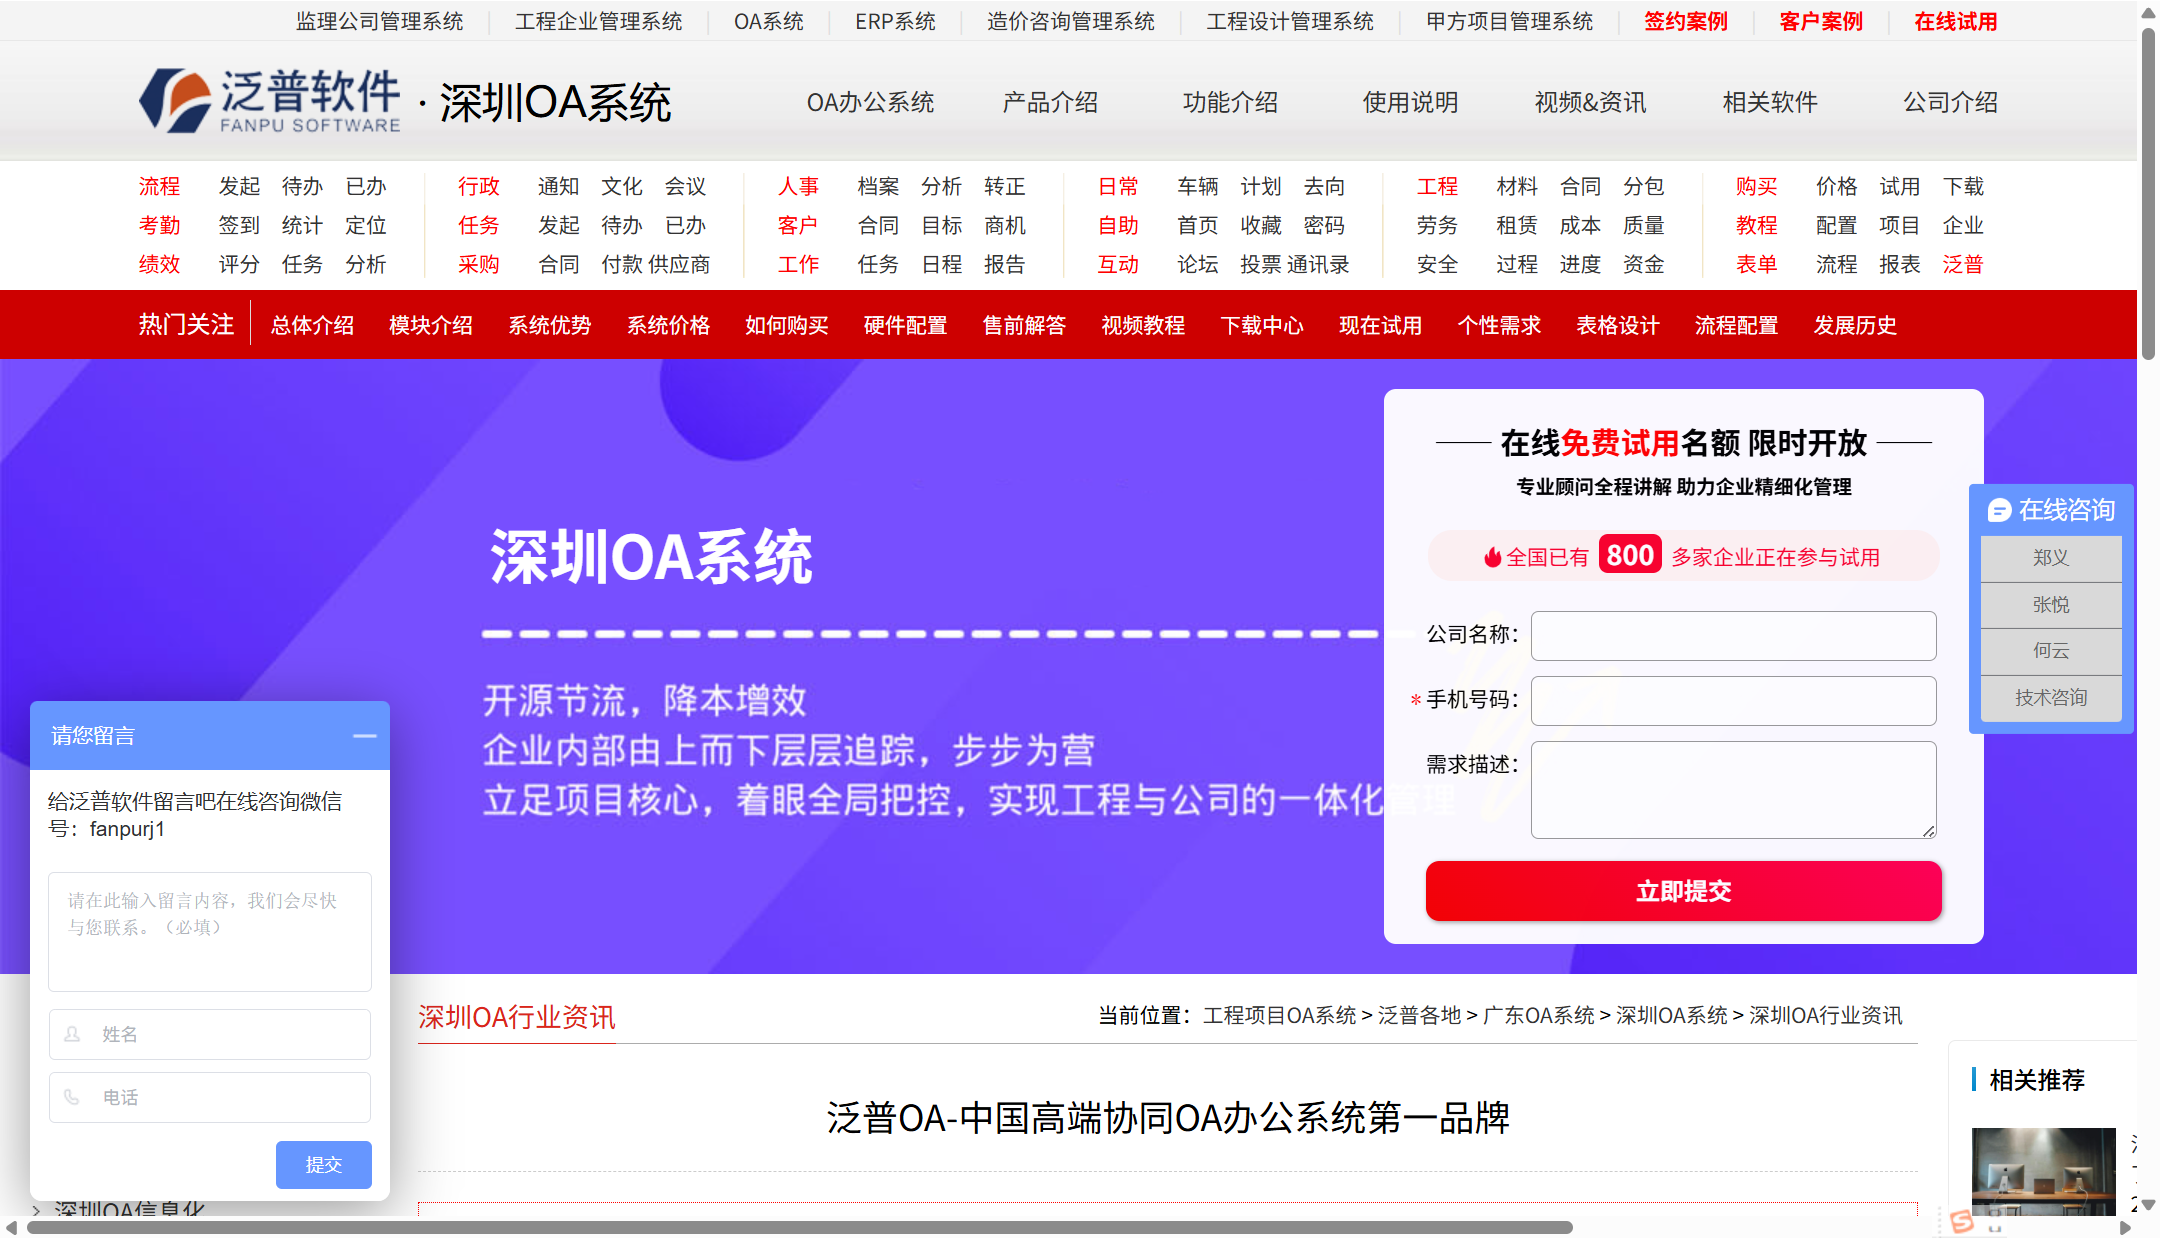Open the 产品介绍 navigation menu

tap(1050, 102)
